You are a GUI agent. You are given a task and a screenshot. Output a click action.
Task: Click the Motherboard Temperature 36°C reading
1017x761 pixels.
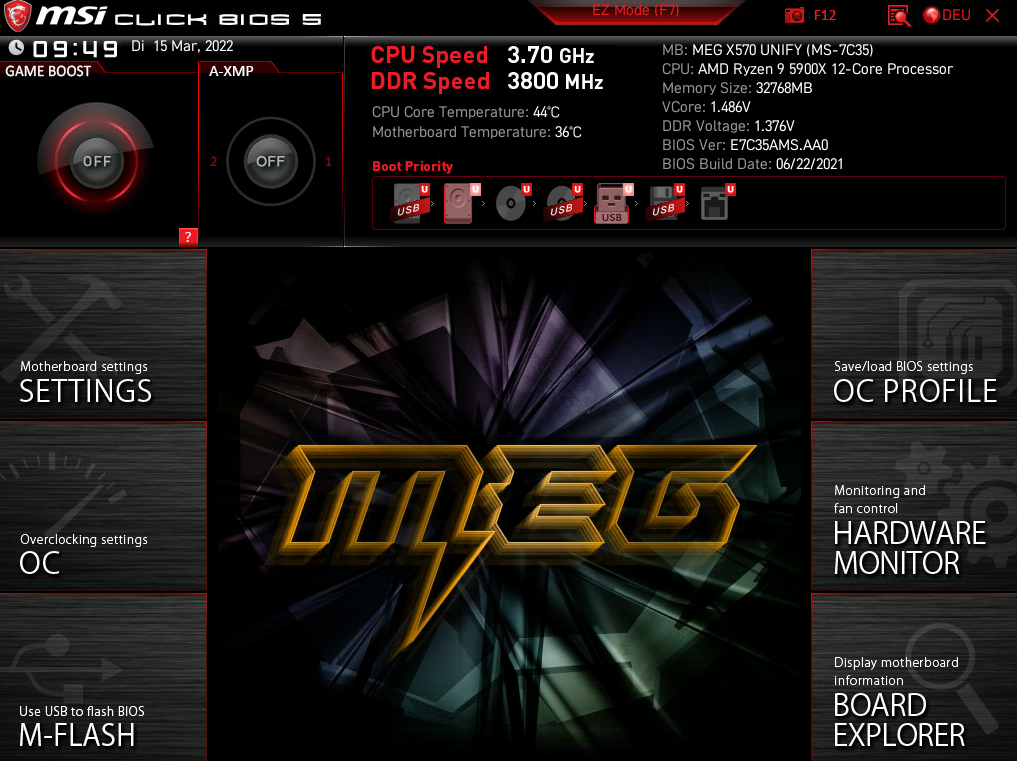pos(477,132)
